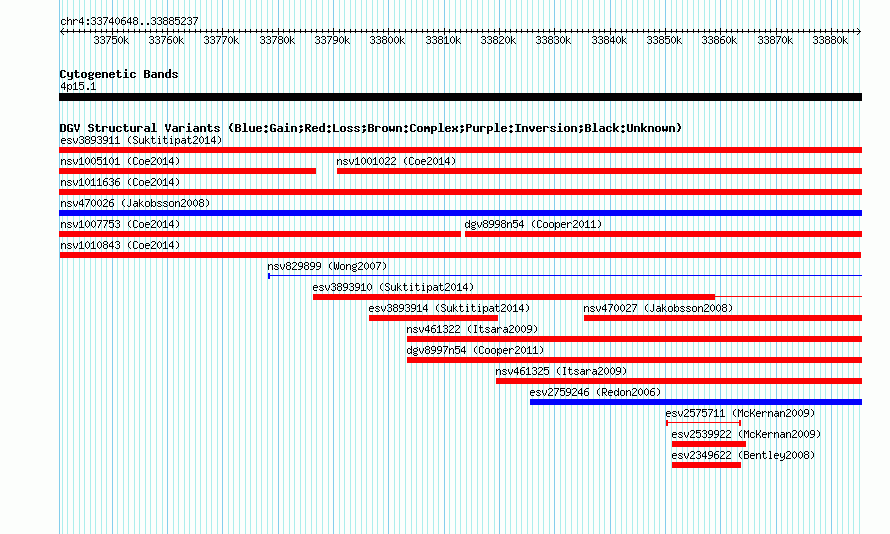Click the nsv1011636 (Coe2014) label
Image resolution: width=890 pixels, height=534 pixels.
(x=120, y=182)
